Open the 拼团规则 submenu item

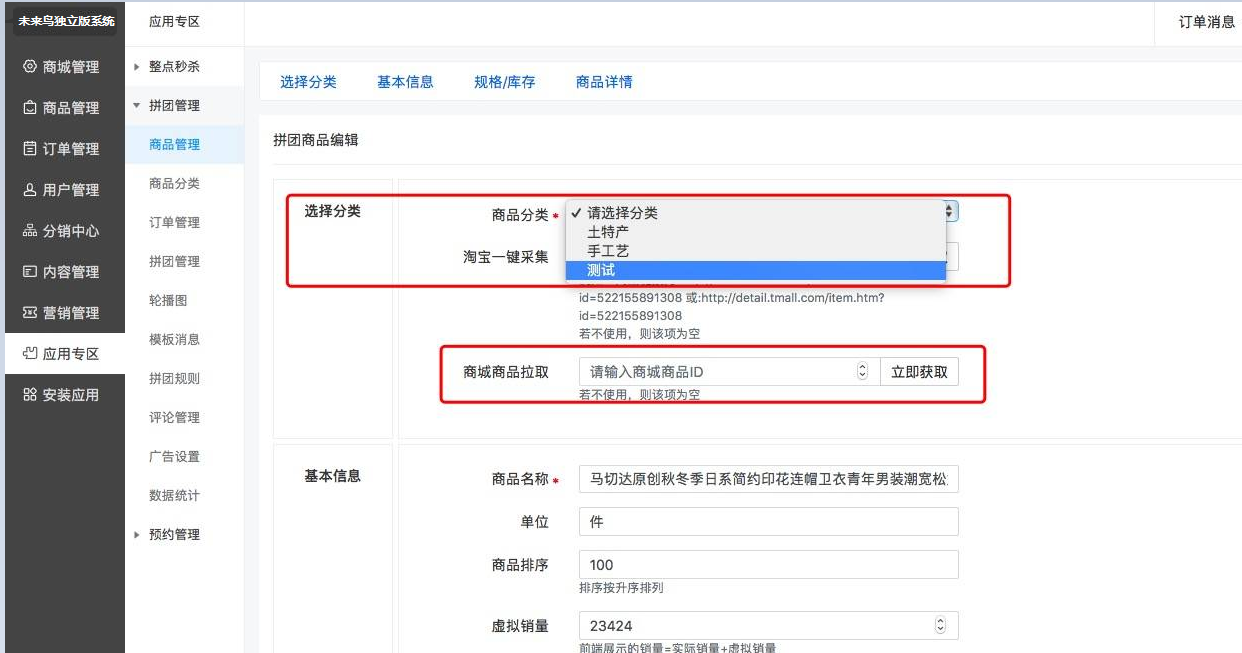[174, 378]
